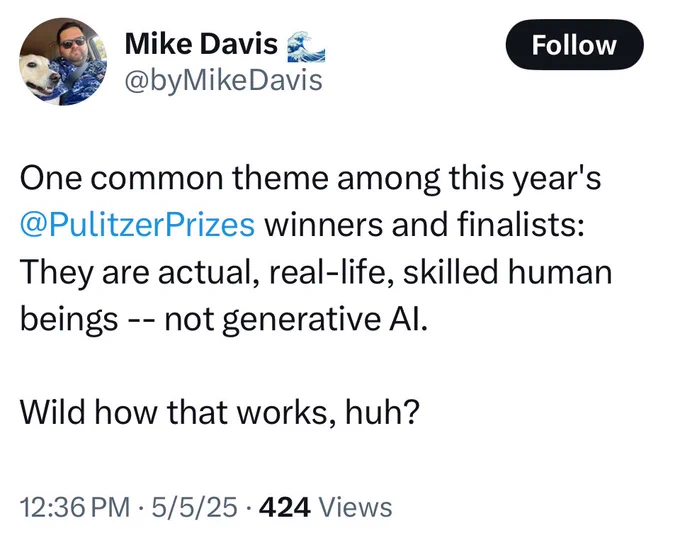Visit the @byMikeDavis handle
This screenshot has width=680, height=533.
pos(223,81)
